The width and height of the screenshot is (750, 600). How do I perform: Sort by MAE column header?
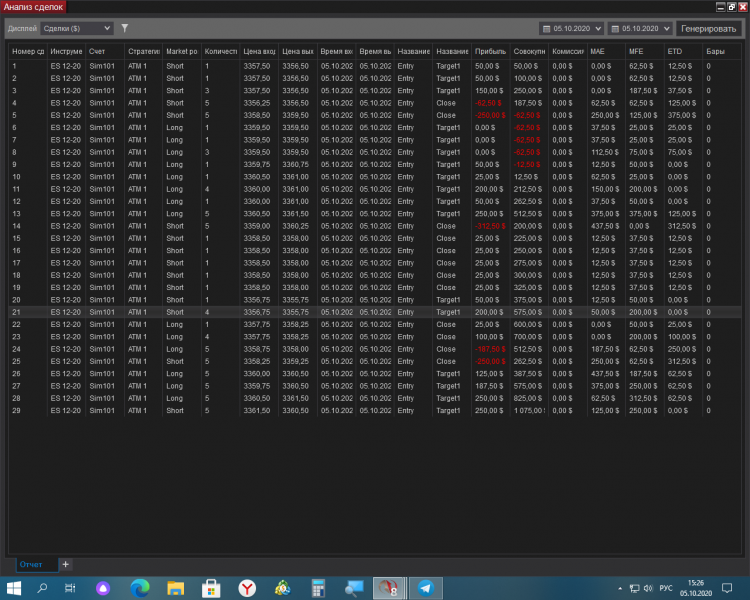point(607,51)
